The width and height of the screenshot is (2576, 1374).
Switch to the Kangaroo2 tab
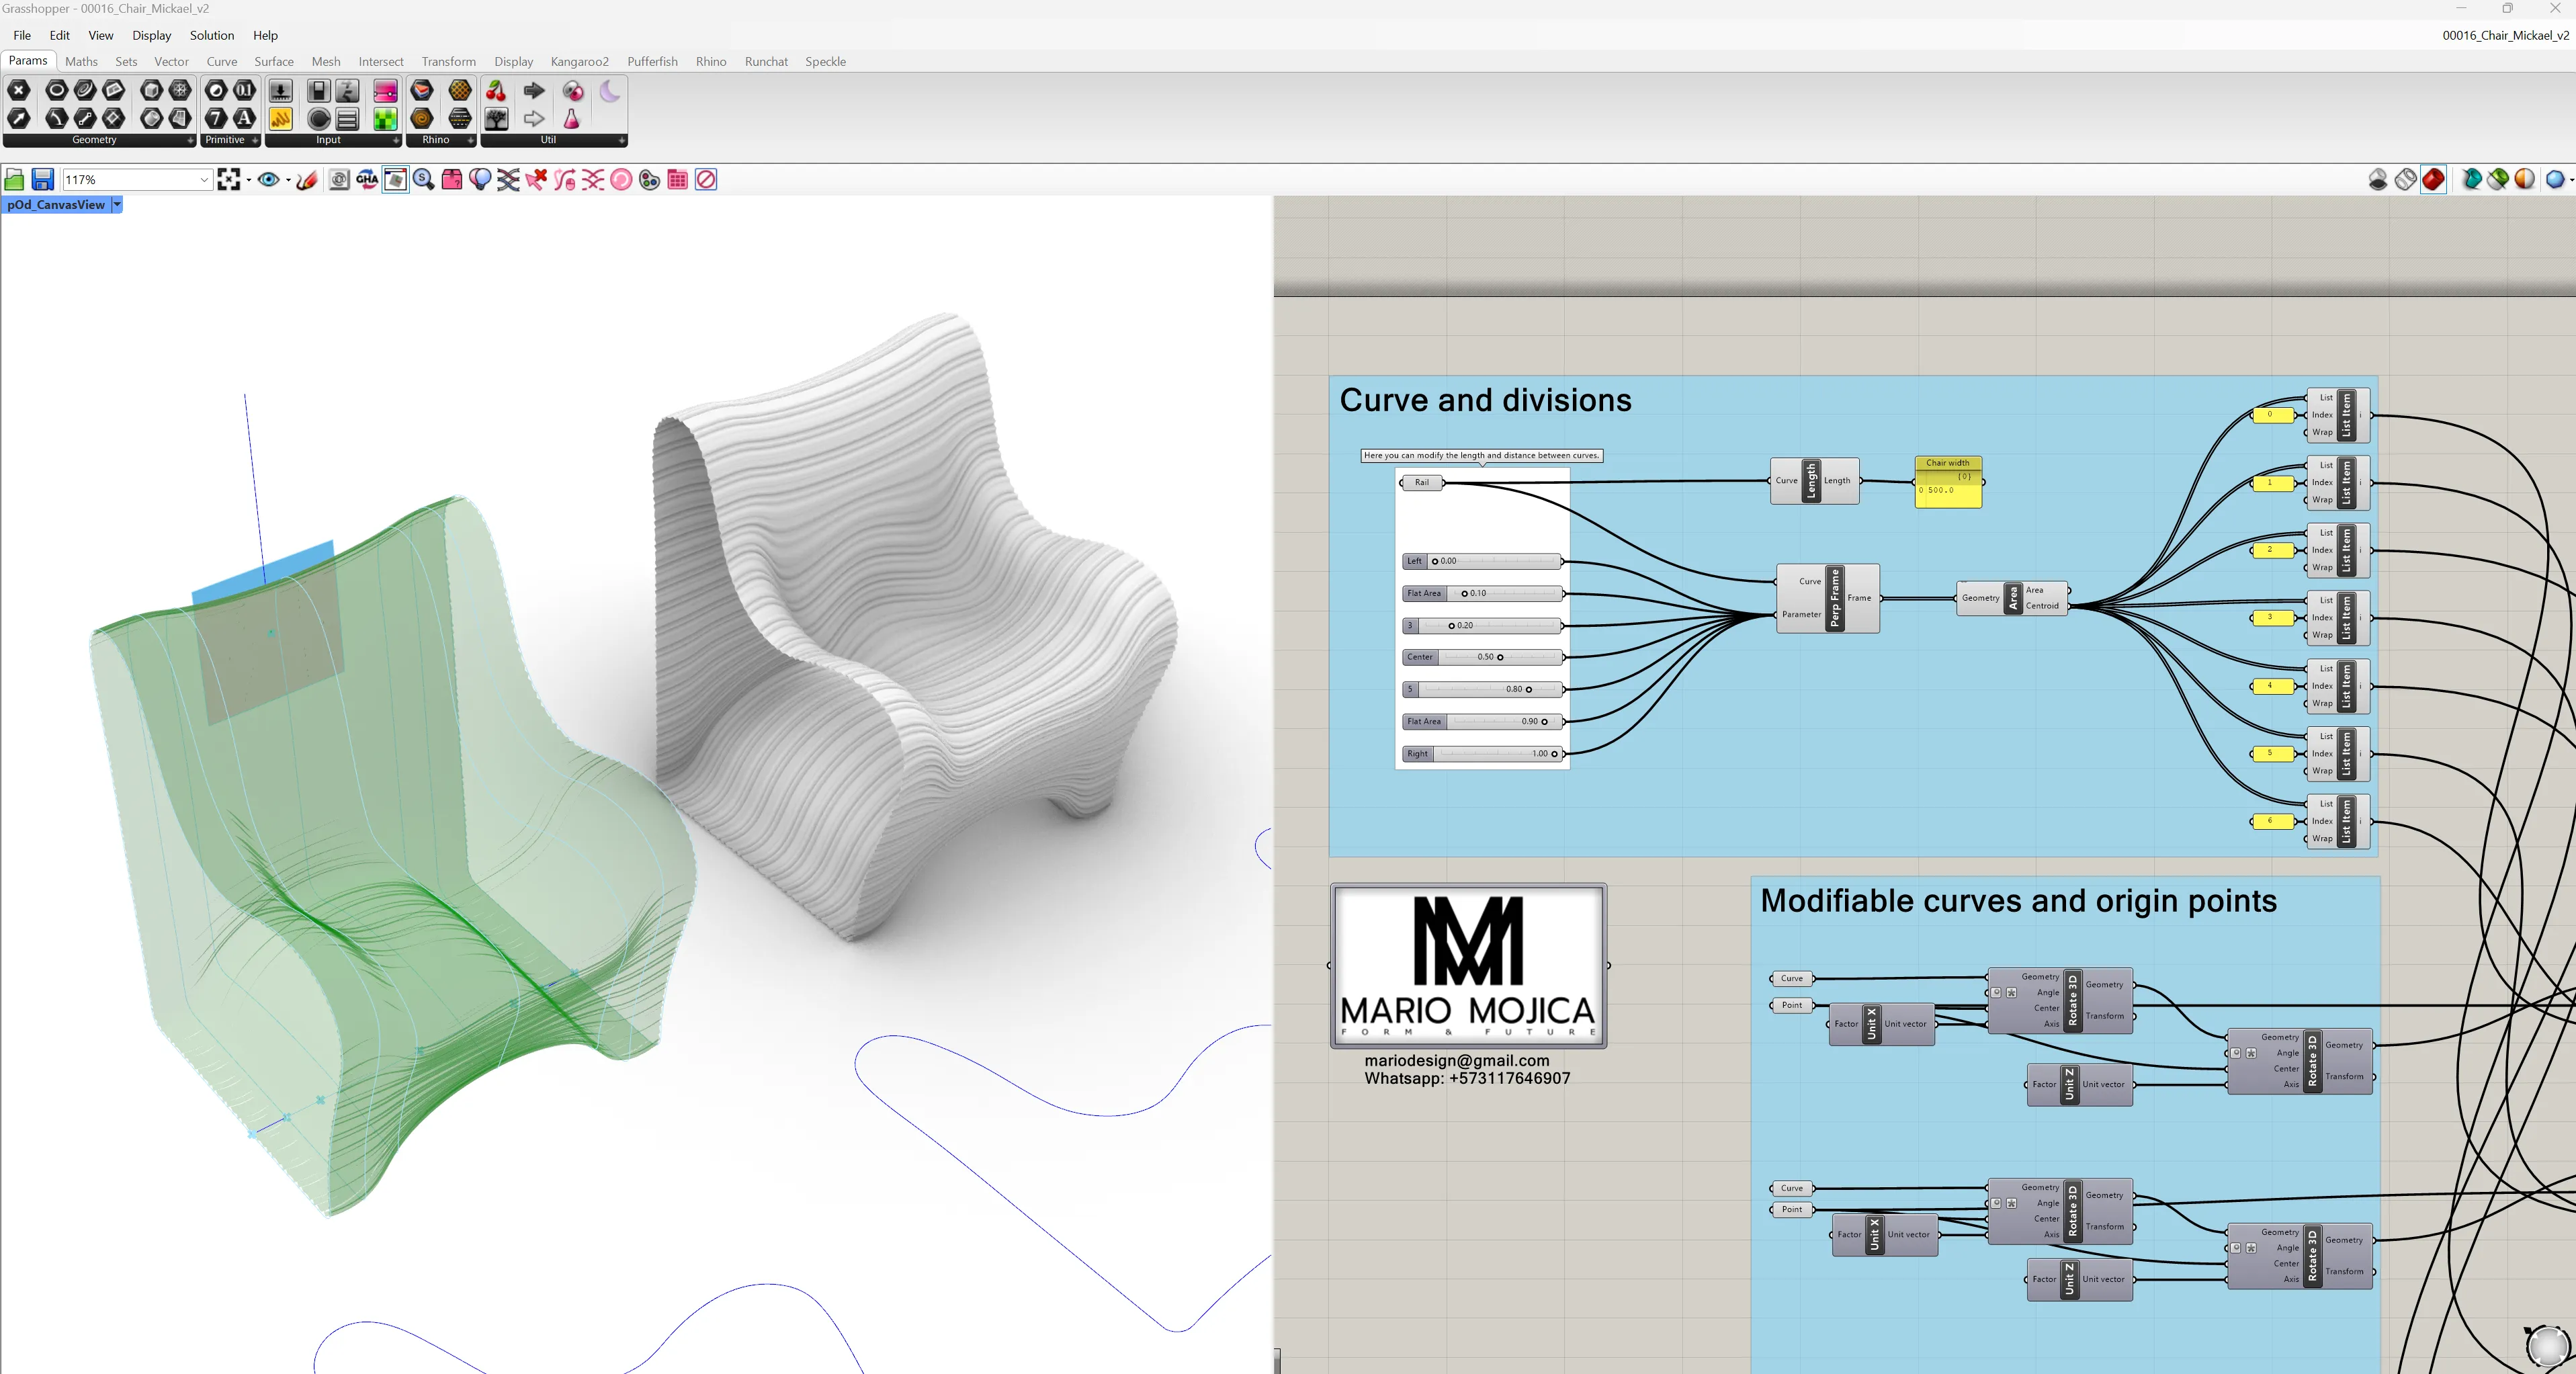(579, 61)
